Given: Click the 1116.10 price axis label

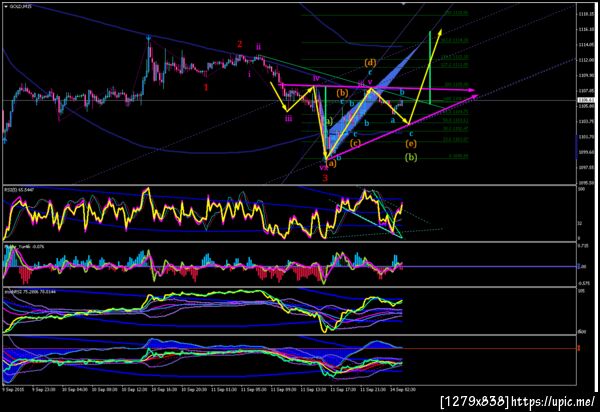Looking at the screenshot, I should (587, 29).
